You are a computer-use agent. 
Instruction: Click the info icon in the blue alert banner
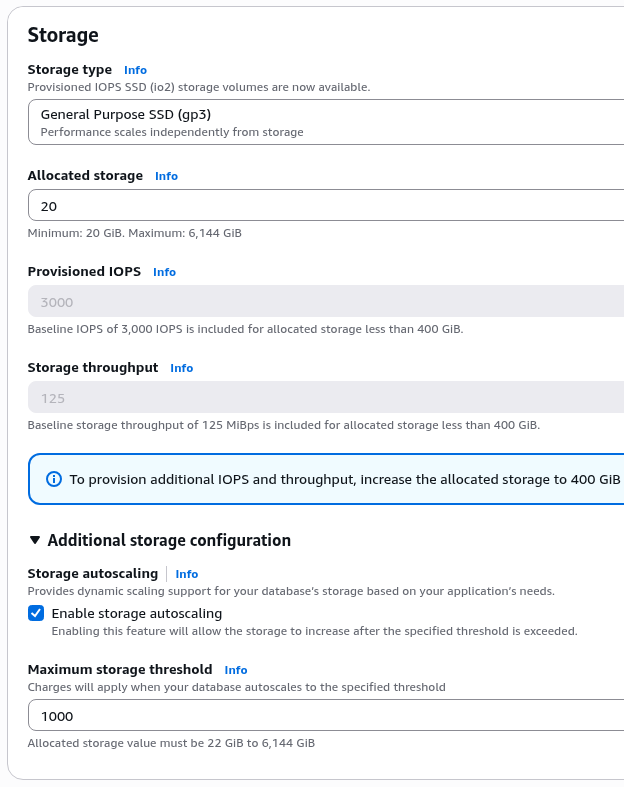pyautogui.click(x=55, y=480)
